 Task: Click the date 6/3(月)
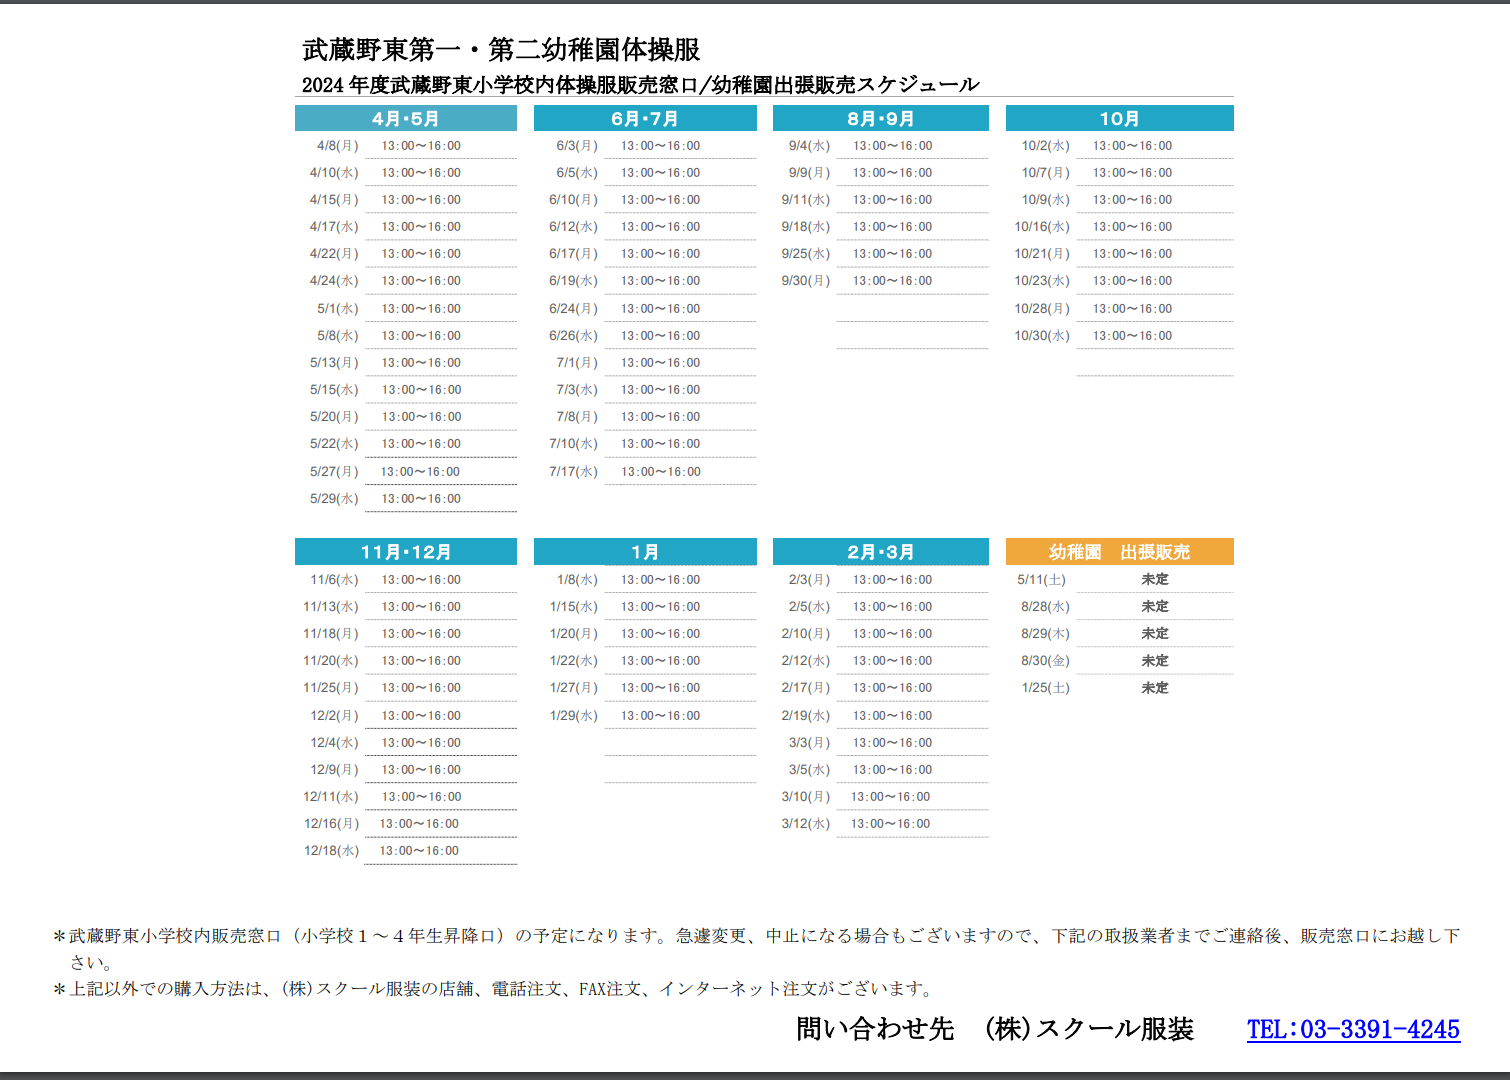pyautogui.click(x=577, y=146)
